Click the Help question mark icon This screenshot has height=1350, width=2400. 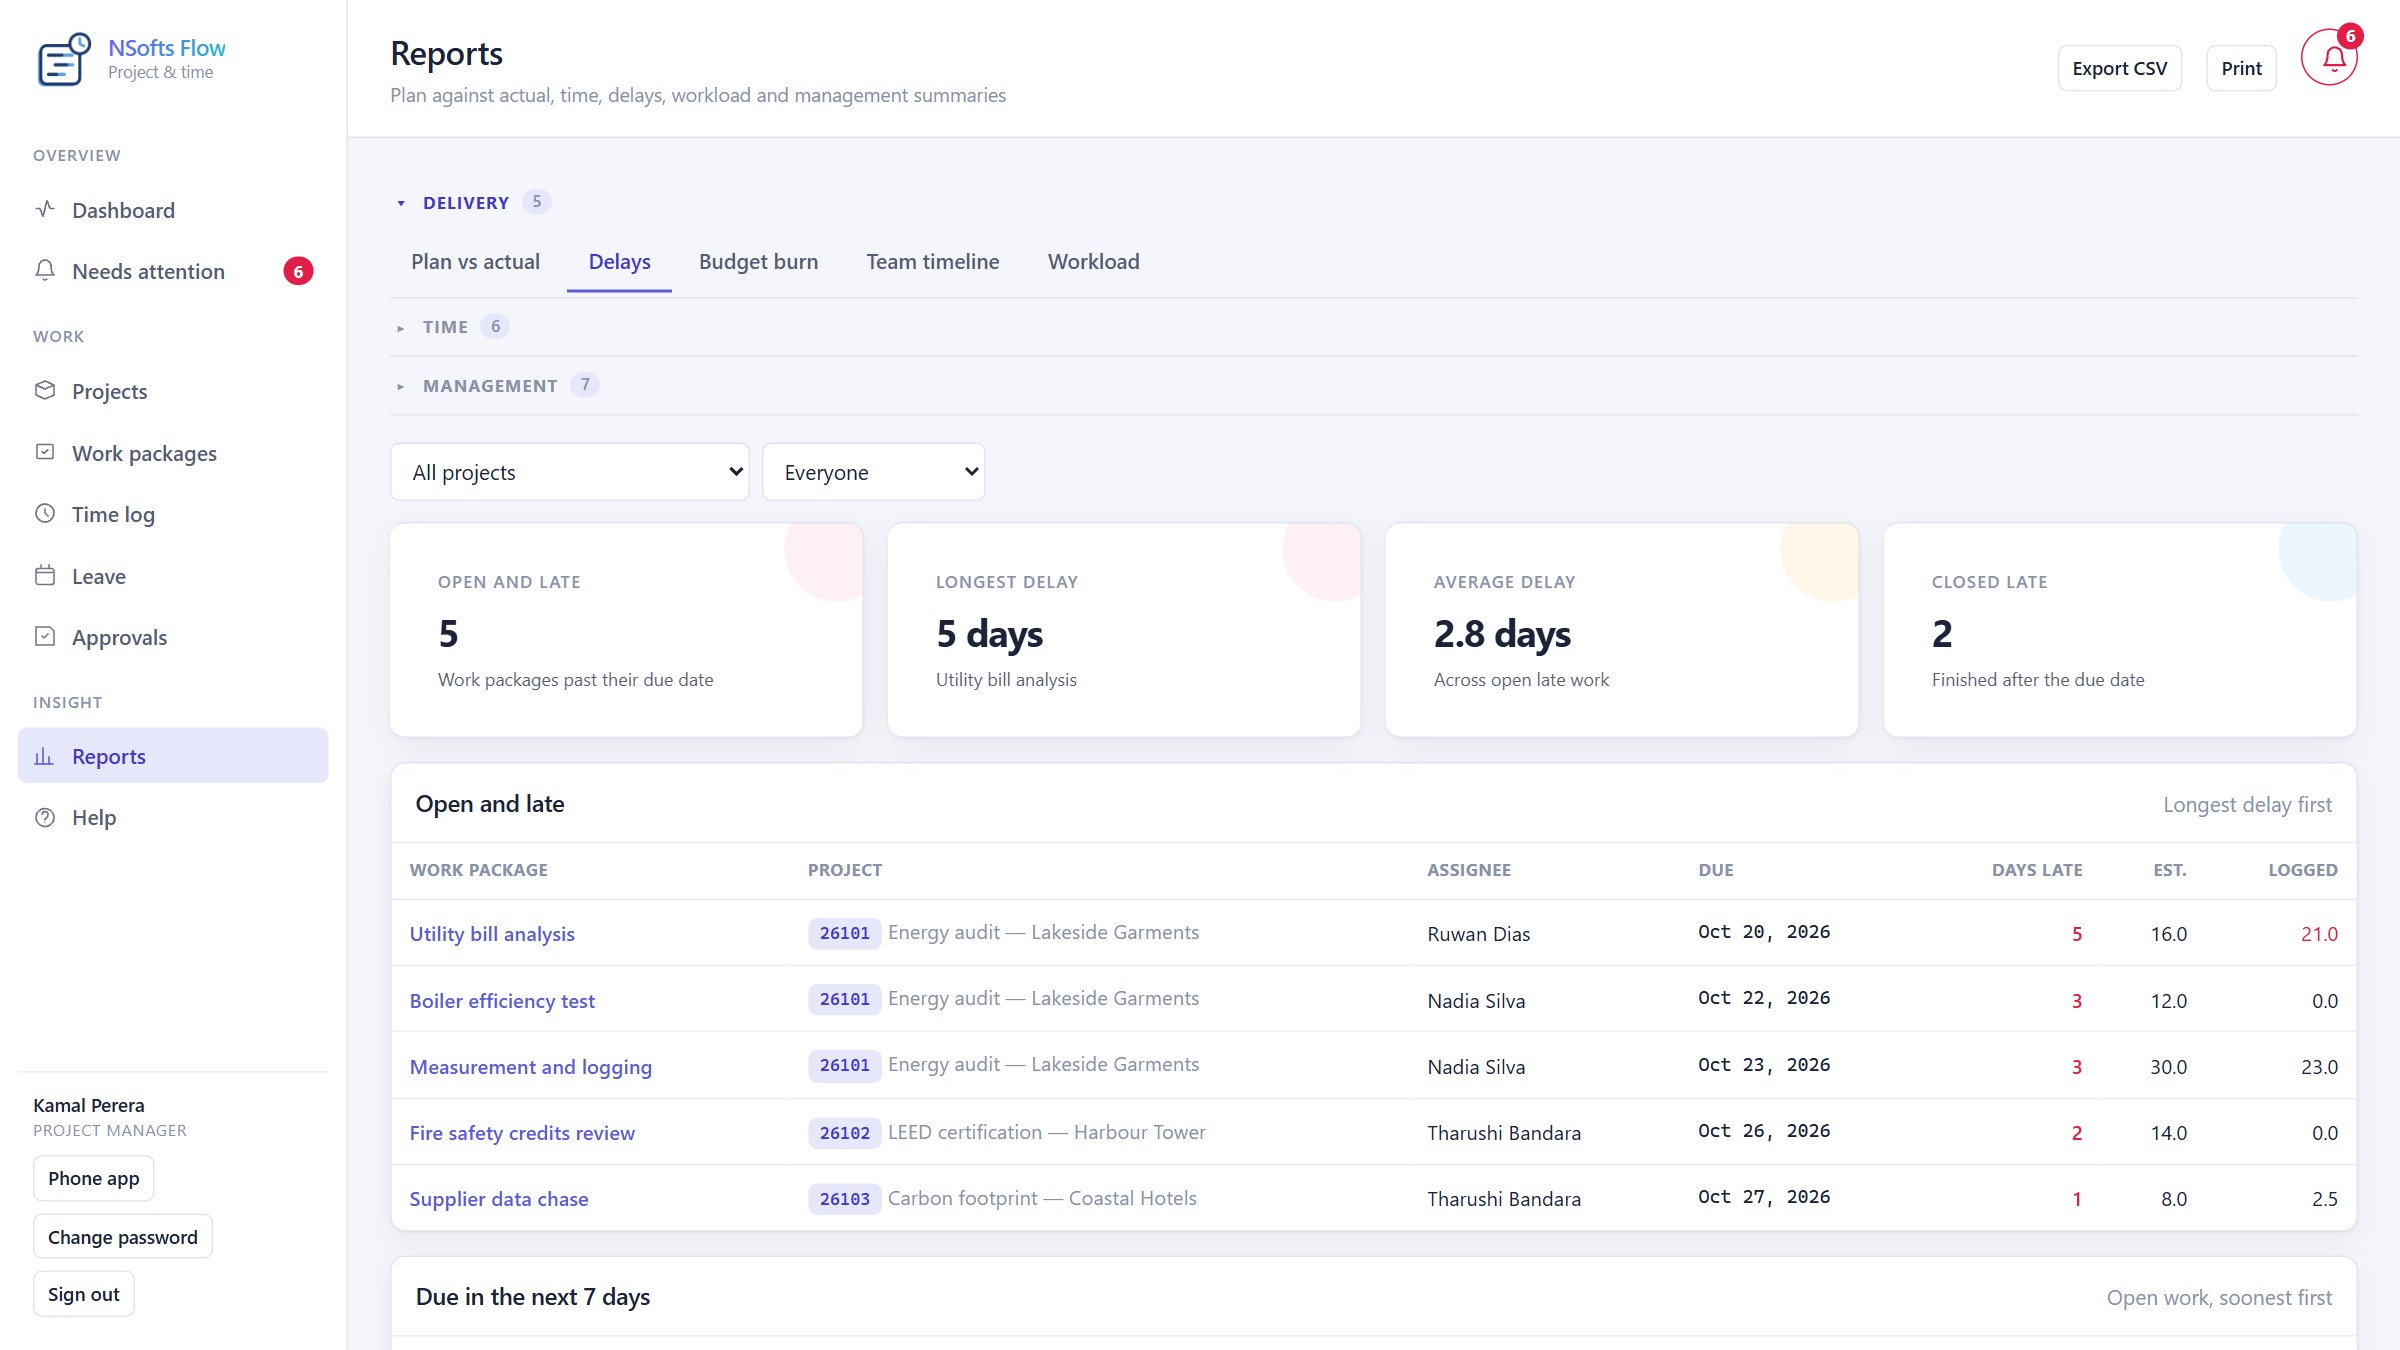(45, 817)
